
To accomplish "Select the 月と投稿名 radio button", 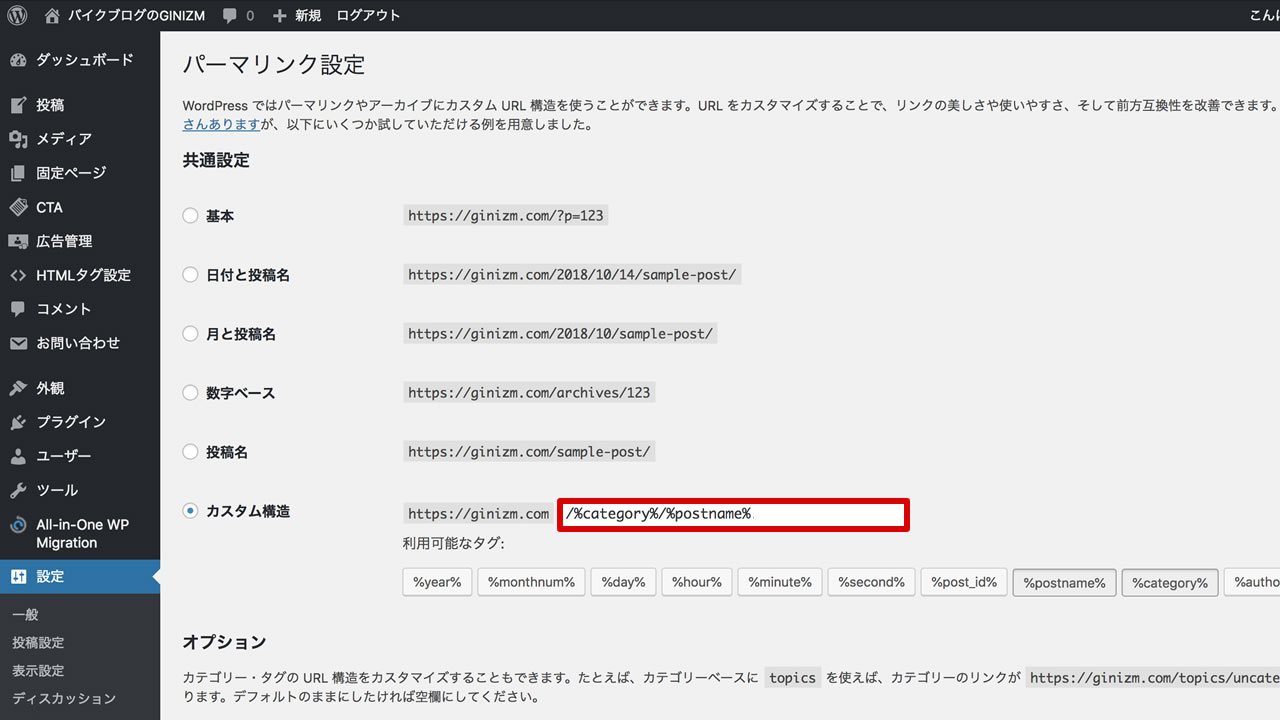I will (190, 334).
